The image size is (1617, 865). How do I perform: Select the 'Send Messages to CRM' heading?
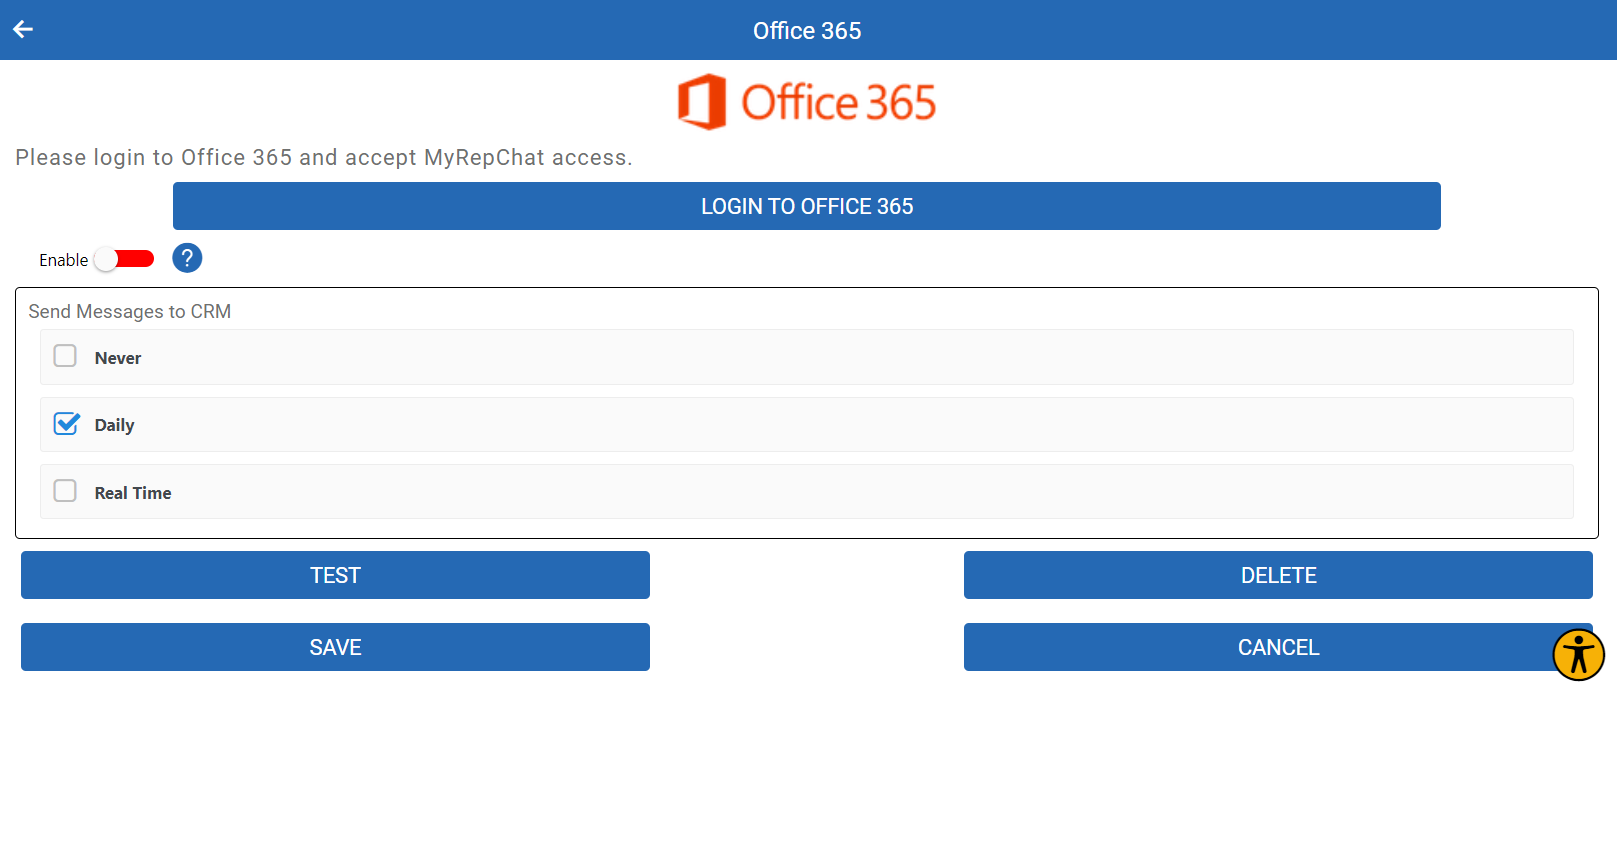pos(130,311)
